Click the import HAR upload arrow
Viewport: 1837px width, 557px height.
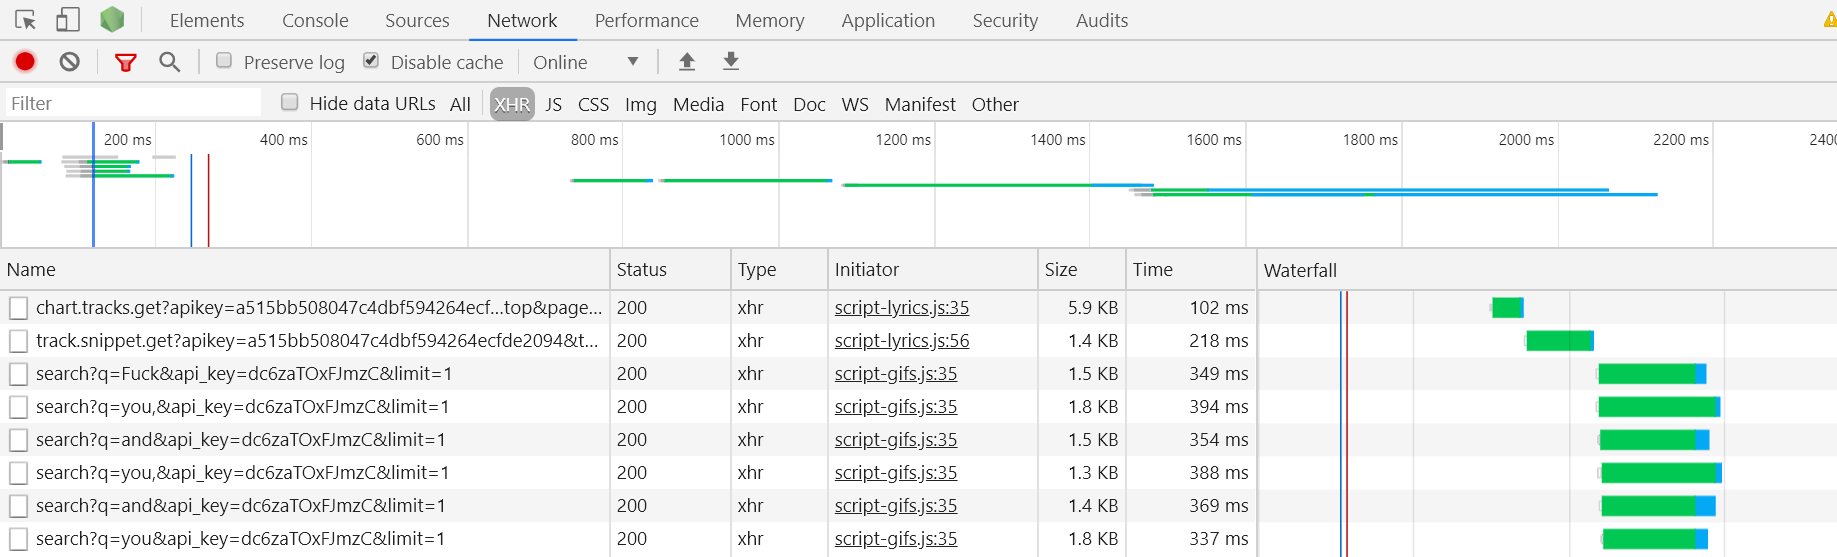click(x=687, y=62)
